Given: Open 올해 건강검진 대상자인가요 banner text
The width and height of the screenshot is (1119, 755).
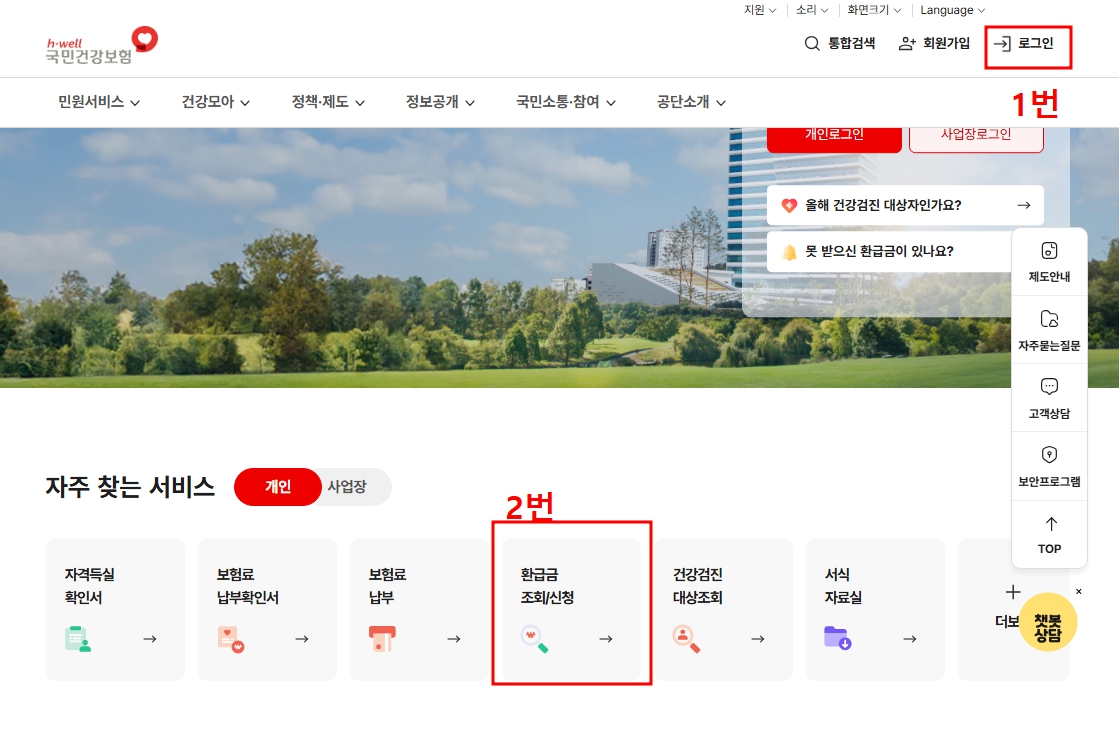Looking at the screenshot, I should click(x=883, y=206).
